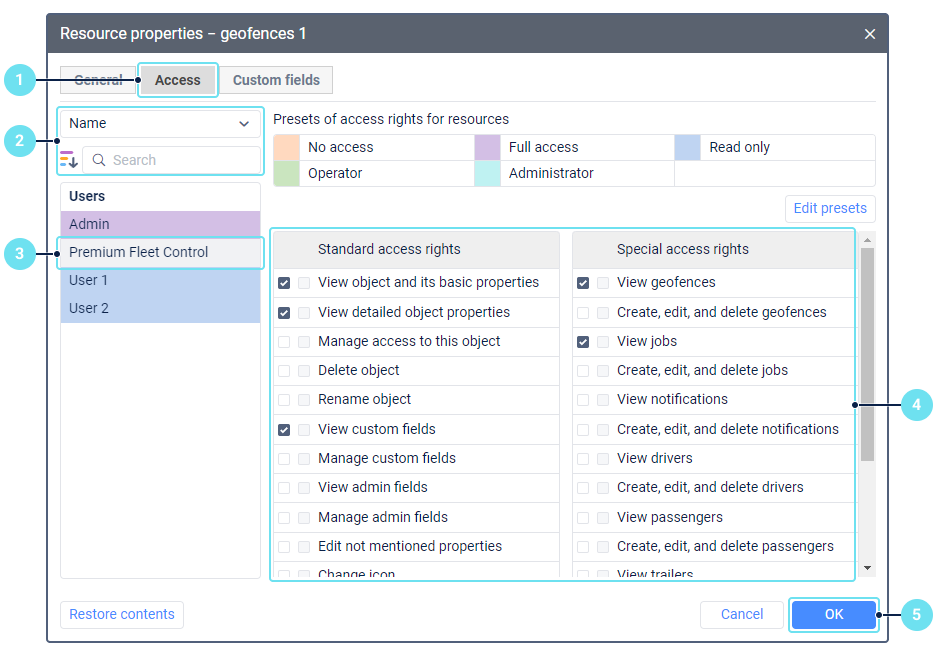Close the Resource properties dialog

(x=869, y=34)
